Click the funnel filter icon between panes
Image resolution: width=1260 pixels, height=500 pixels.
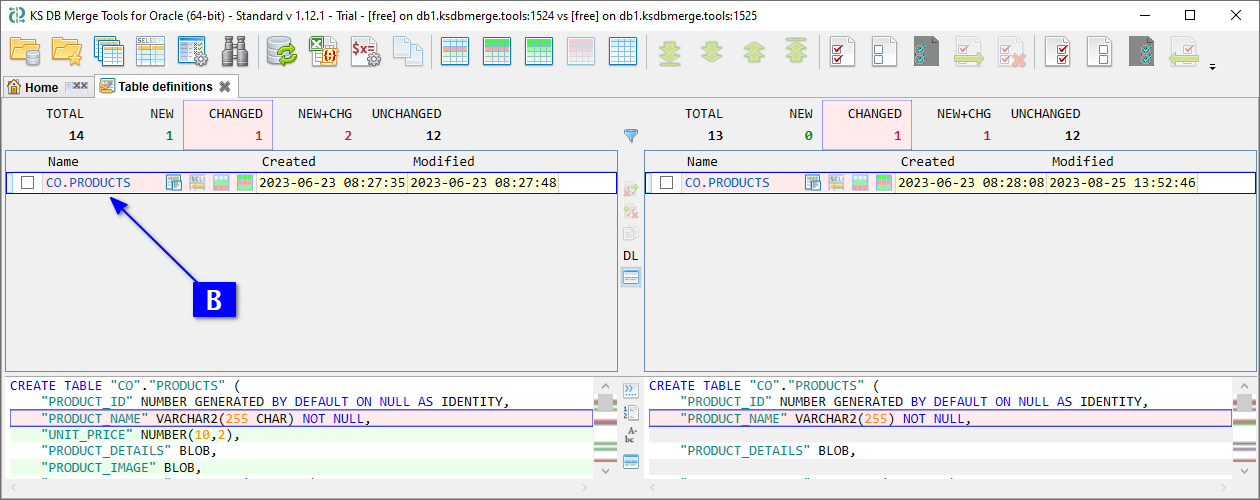coord(630,135)
